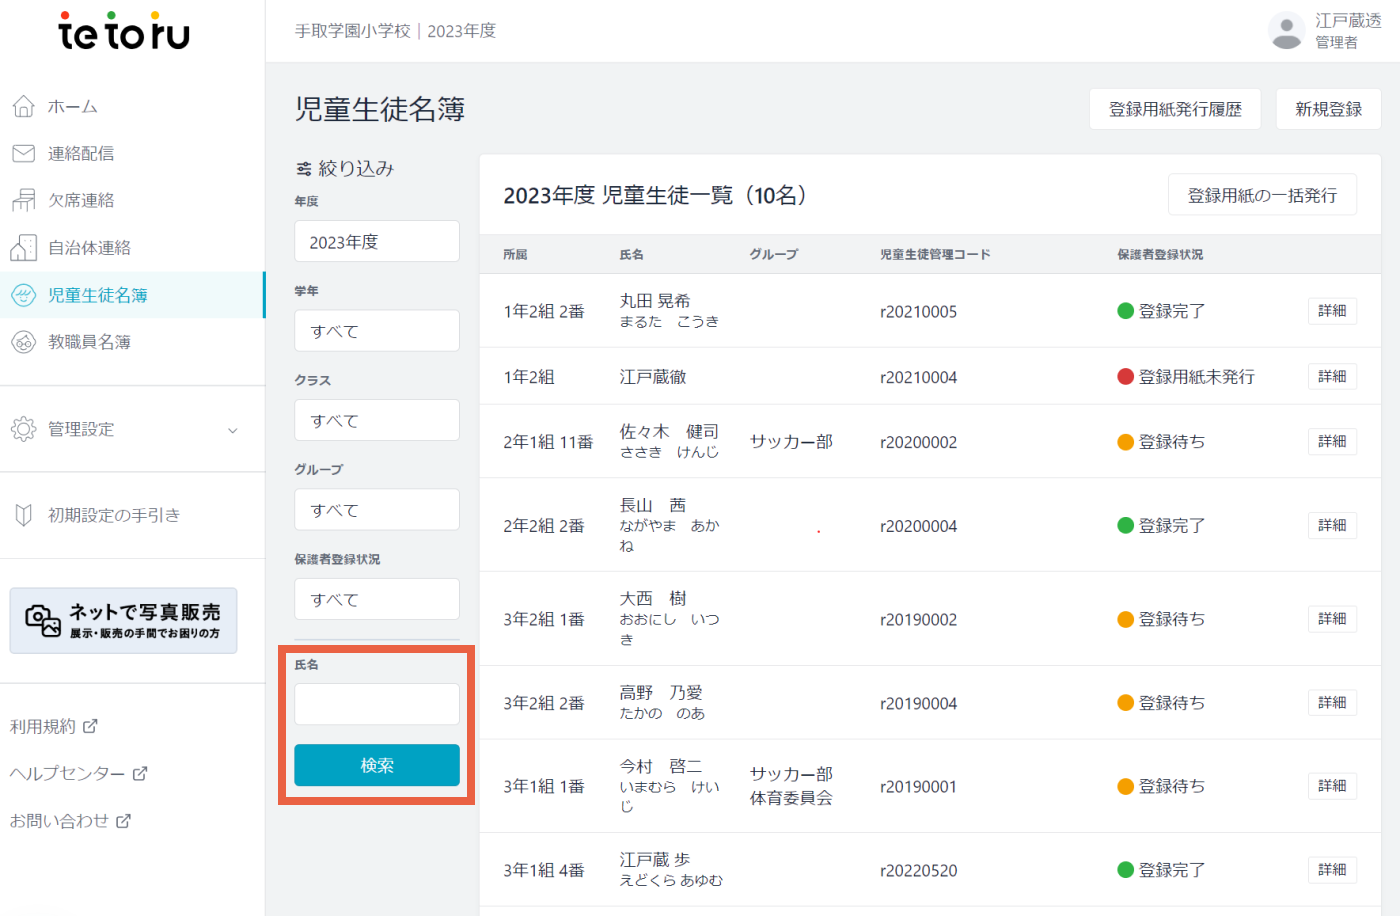The width and height of the screenshot is (1400, 916).
Task: Open the ホーム home icon
Action: click(x=23, y=106)
